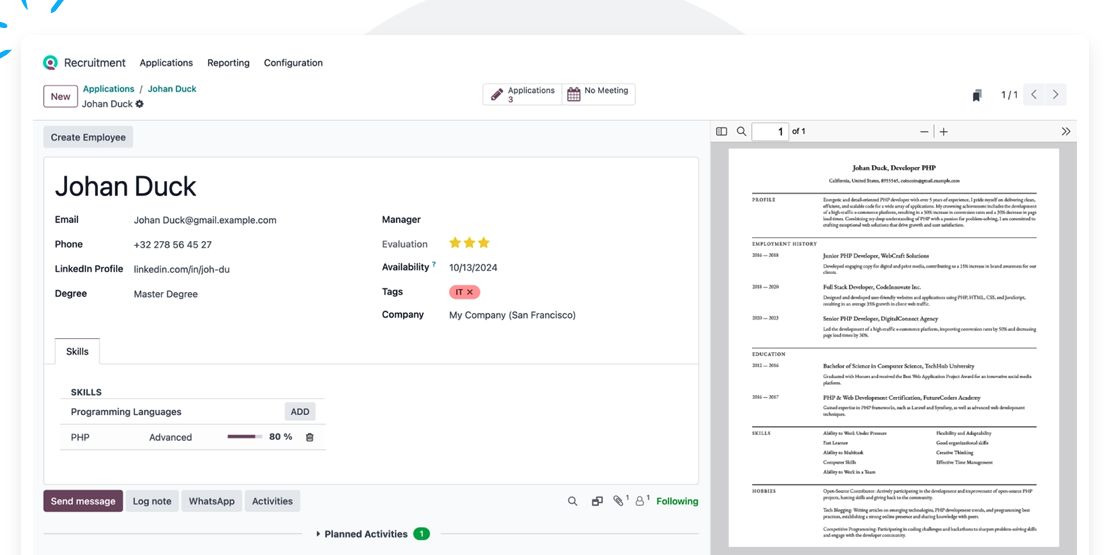This screenshot has height=555, width=1120.
Task: Click the PHP skill name
Action: point(80,437)
